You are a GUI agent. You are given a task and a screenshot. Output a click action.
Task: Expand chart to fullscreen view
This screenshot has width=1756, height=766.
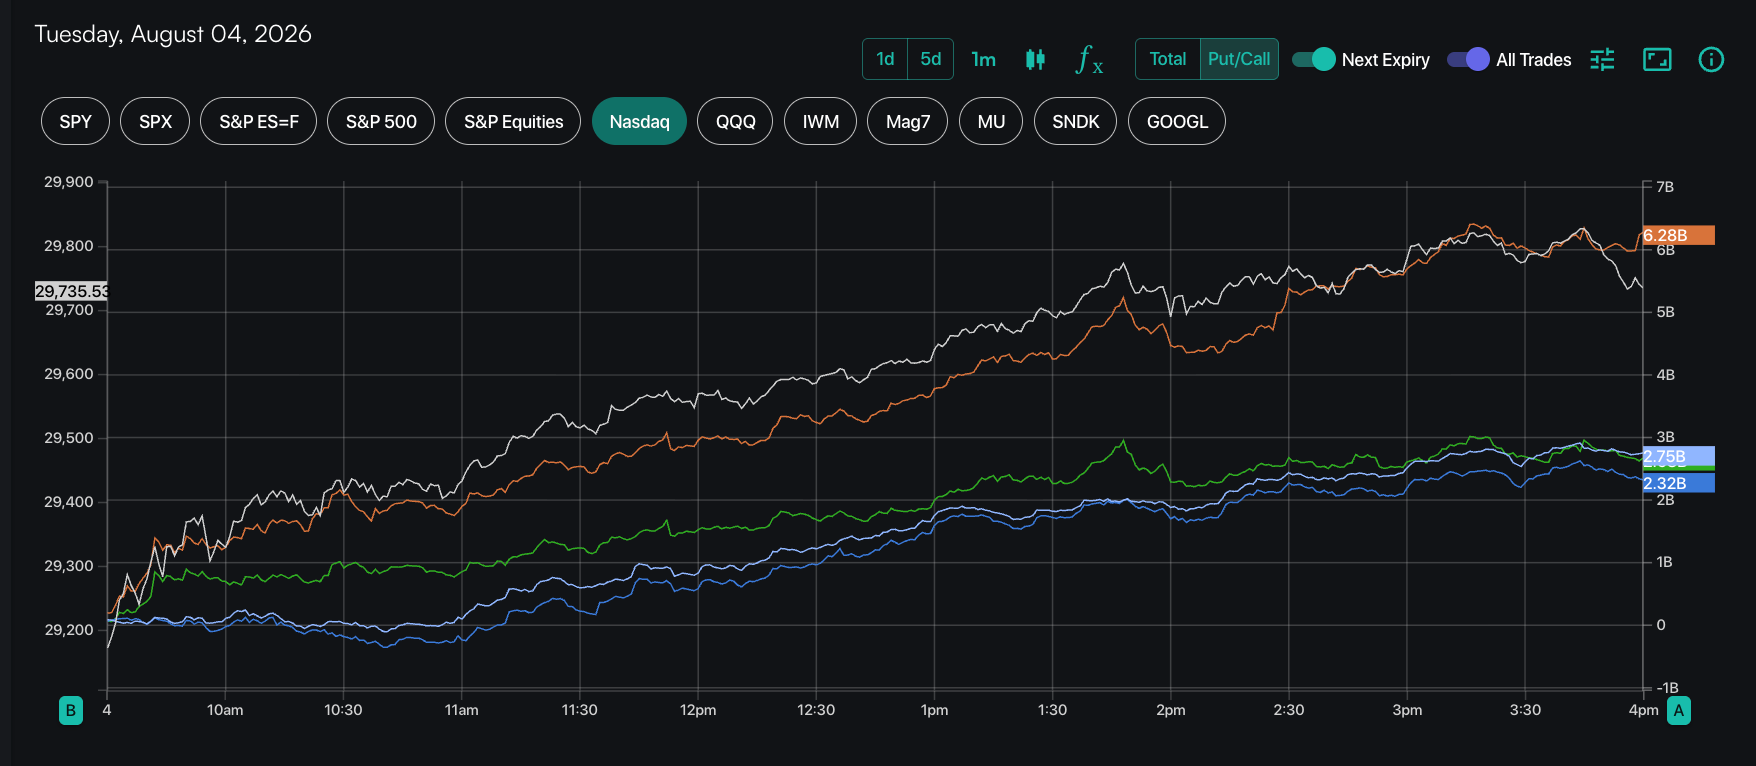[x=1657, y=59]
